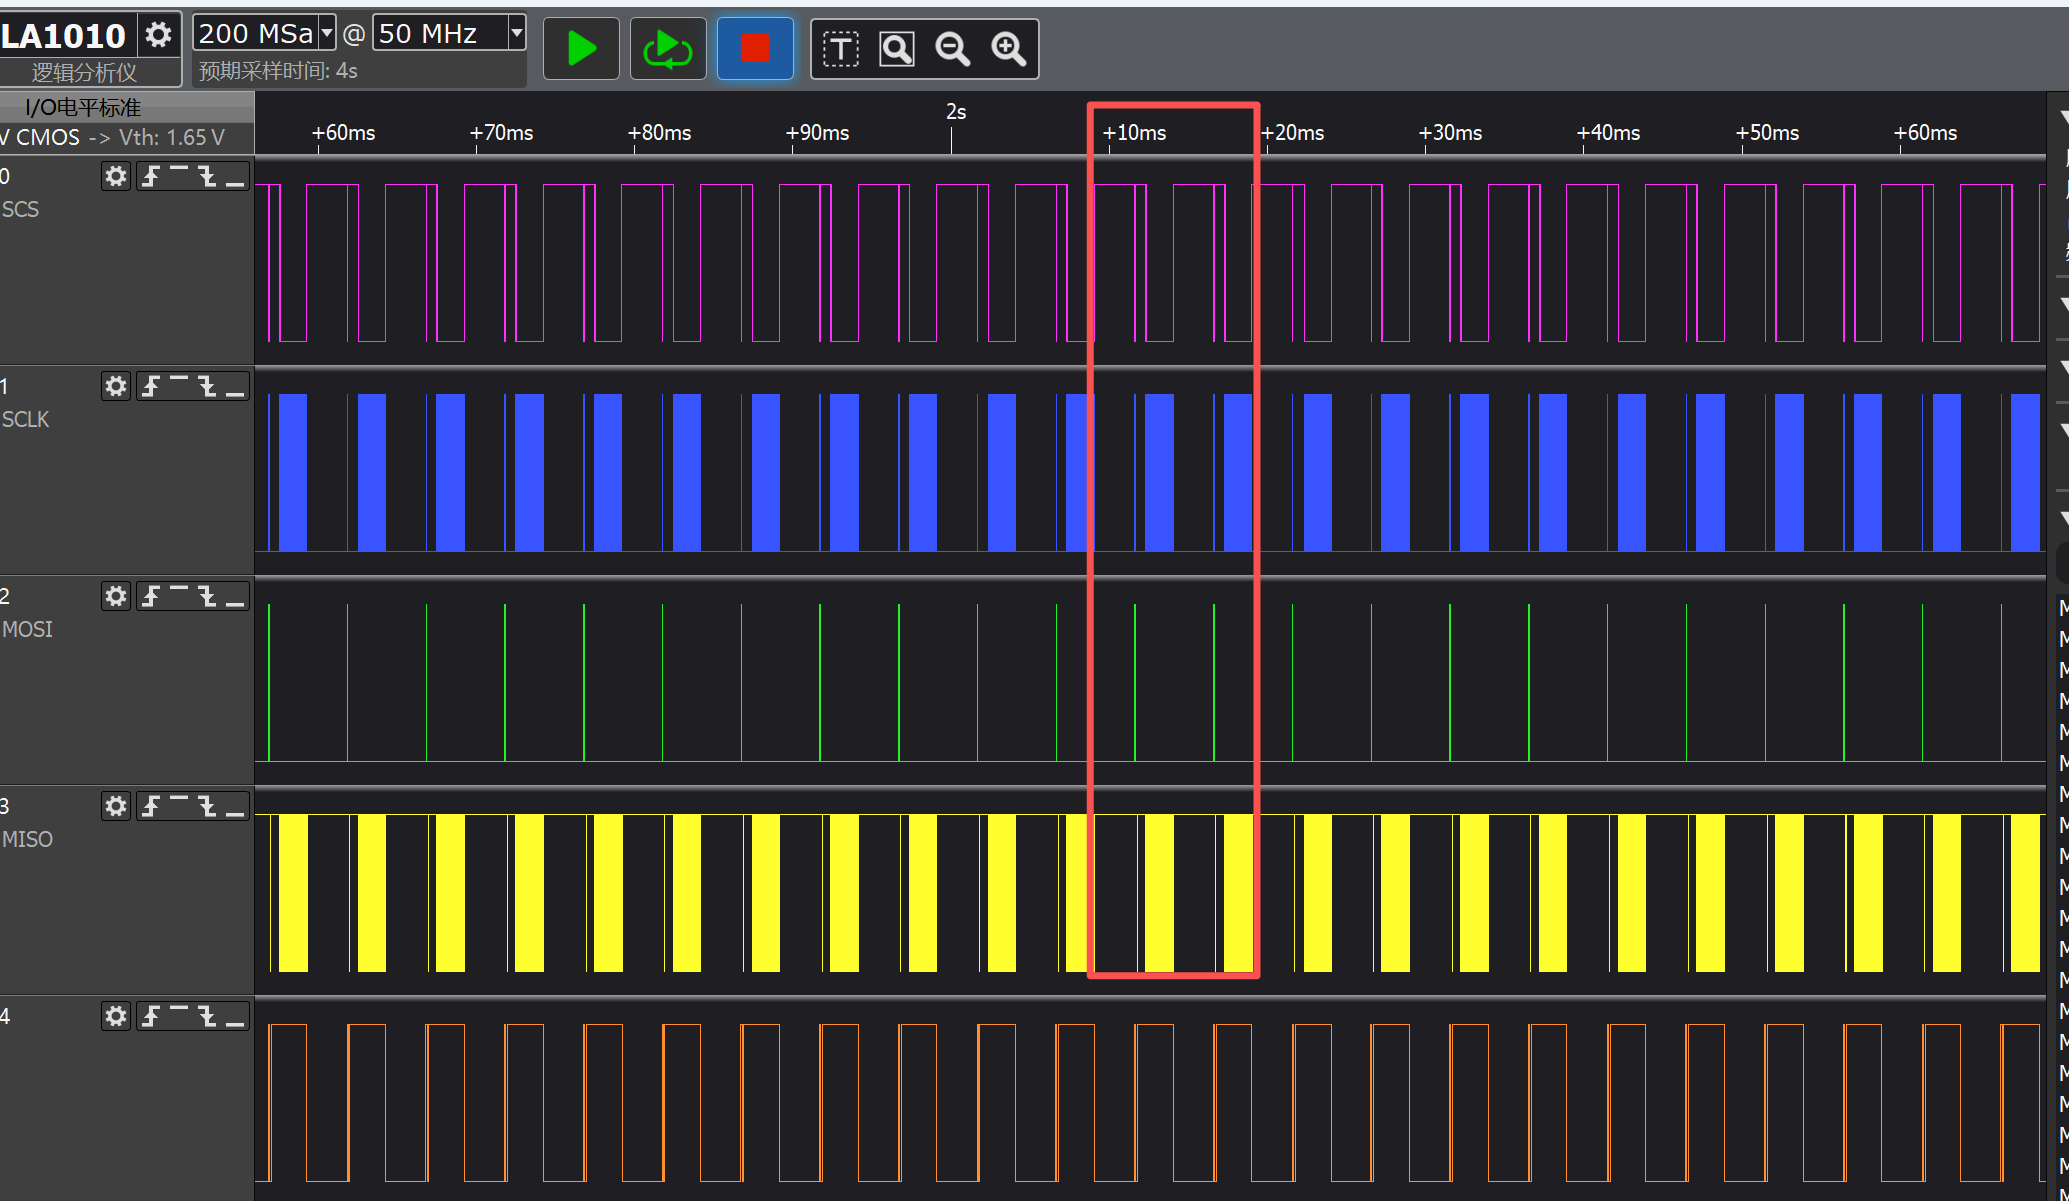Screen dimensions: 2069x1201
Task: Set falling edge trigger on SCS channel
Action: coord(207,177)
